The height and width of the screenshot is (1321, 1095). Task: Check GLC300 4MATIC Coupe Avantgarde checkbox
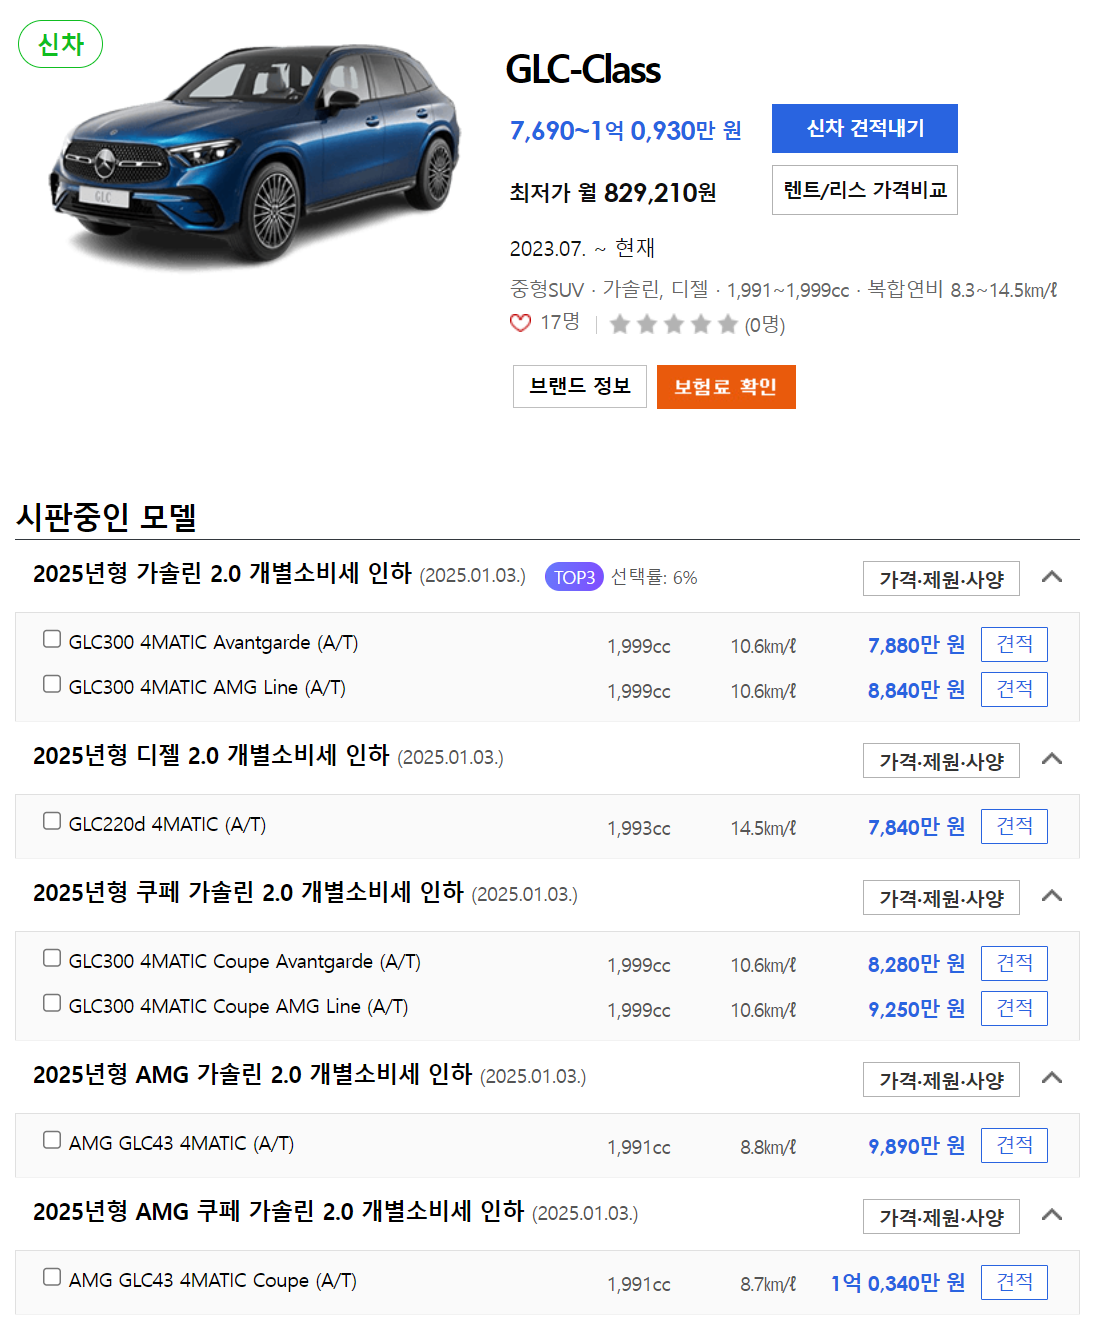coord(52,958)
